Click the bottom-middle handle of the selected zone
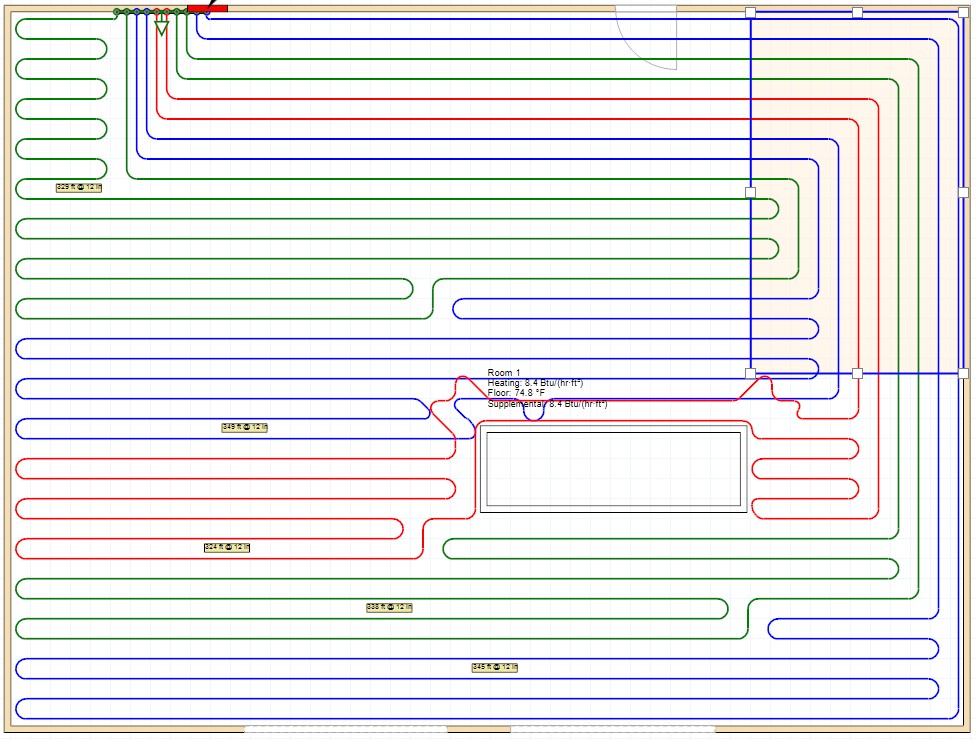Viewport: 976px width, 740px height. click(857, 373)
